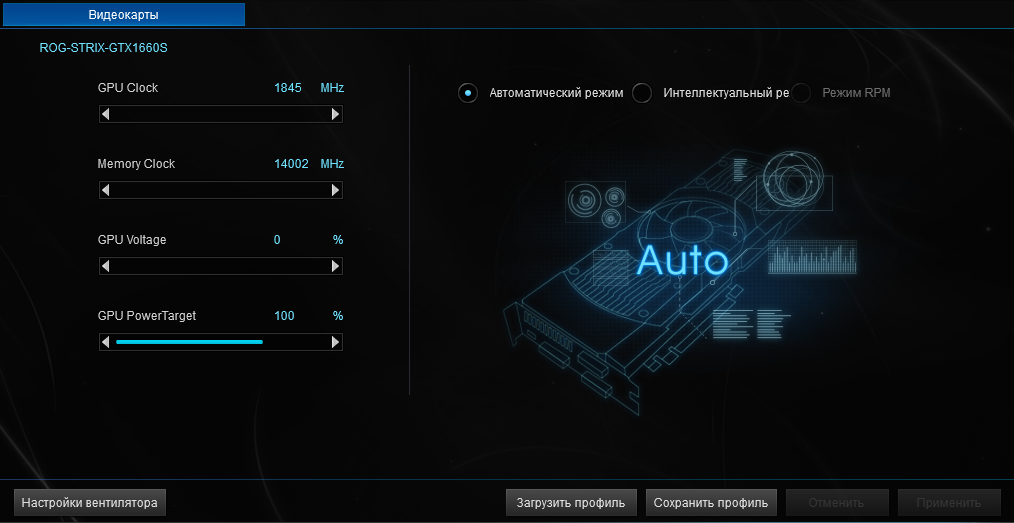
Task: Click the GPU PowerTarget value 100
Action: click(284, 316)
